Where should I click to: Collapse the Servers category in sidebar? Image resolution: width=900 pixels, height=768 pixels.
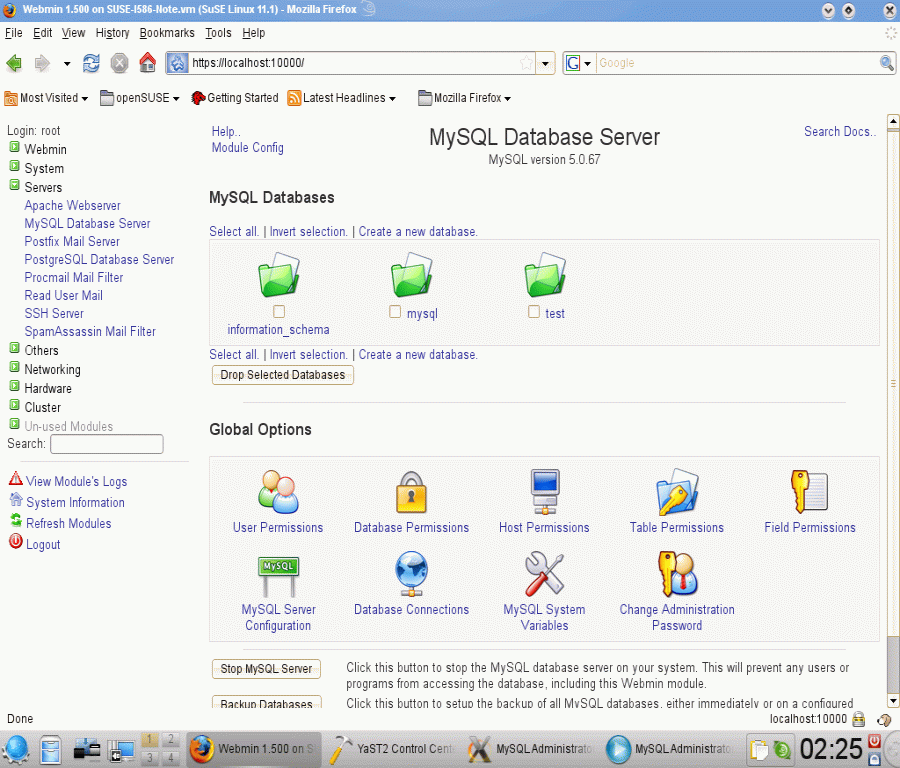click(14, 185)
